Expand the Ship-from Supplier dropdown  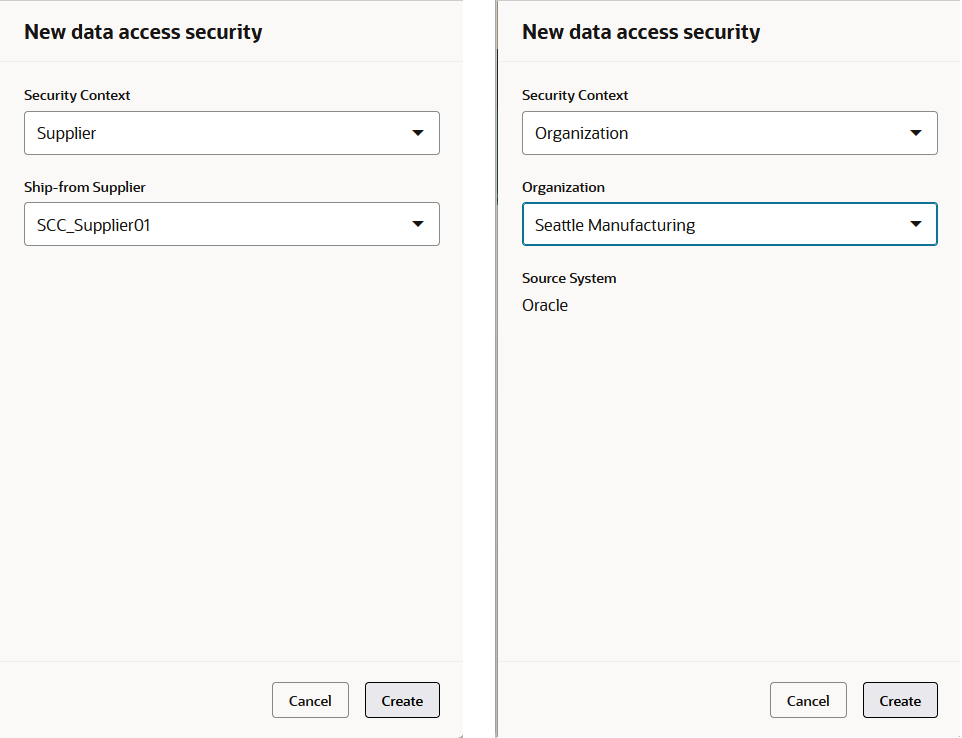pyautogui.click(x=231, y=224)
